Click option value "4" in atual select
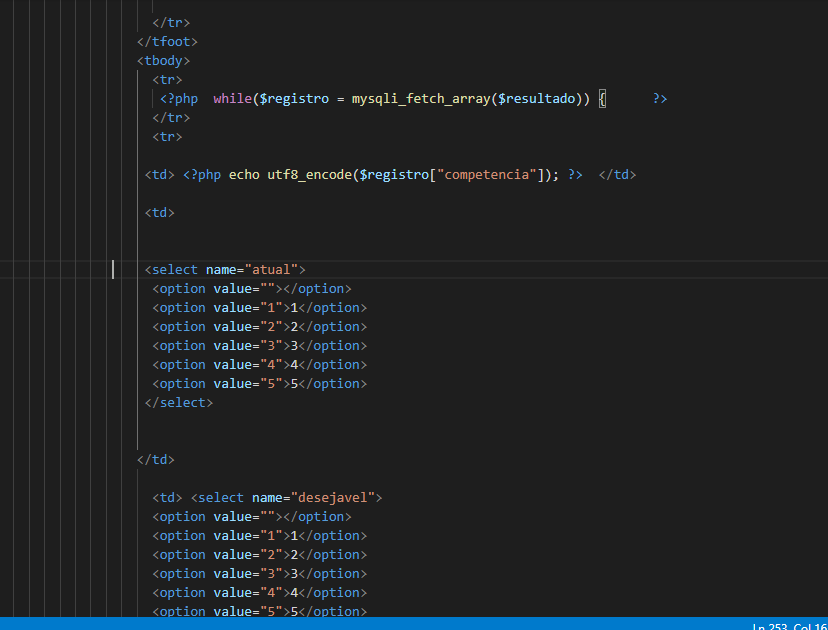Viewport: 828px width, 630px height. pyautogui.click(x=259, y=365)
